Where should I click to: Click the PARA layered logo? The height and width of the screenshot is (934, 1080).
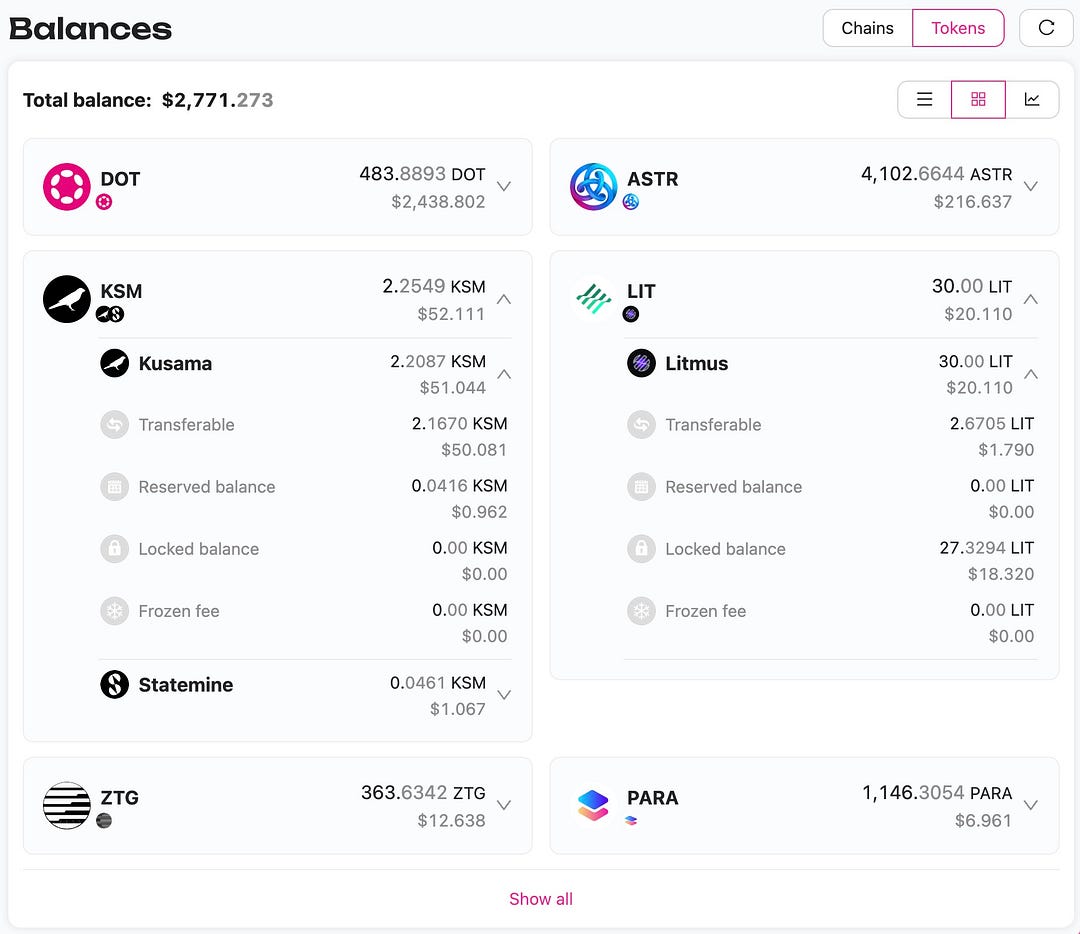tap(594, 806)
